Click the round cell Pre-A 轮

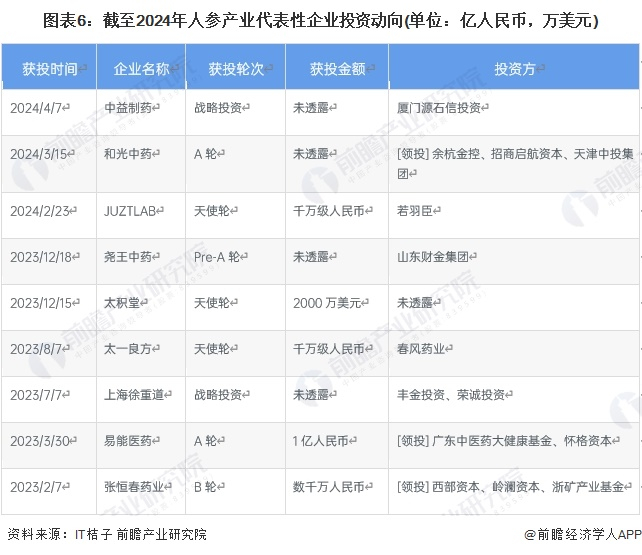click(x=235, y=261)
